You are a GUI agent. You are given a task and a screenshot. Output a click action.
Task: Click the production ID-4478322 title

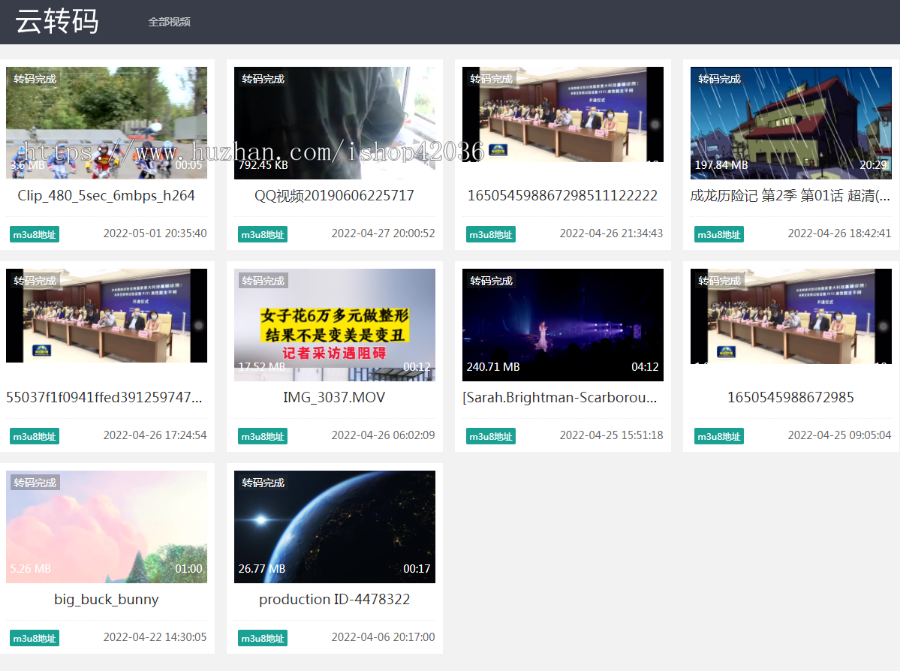pyautogui.click(x=334, y=599)
